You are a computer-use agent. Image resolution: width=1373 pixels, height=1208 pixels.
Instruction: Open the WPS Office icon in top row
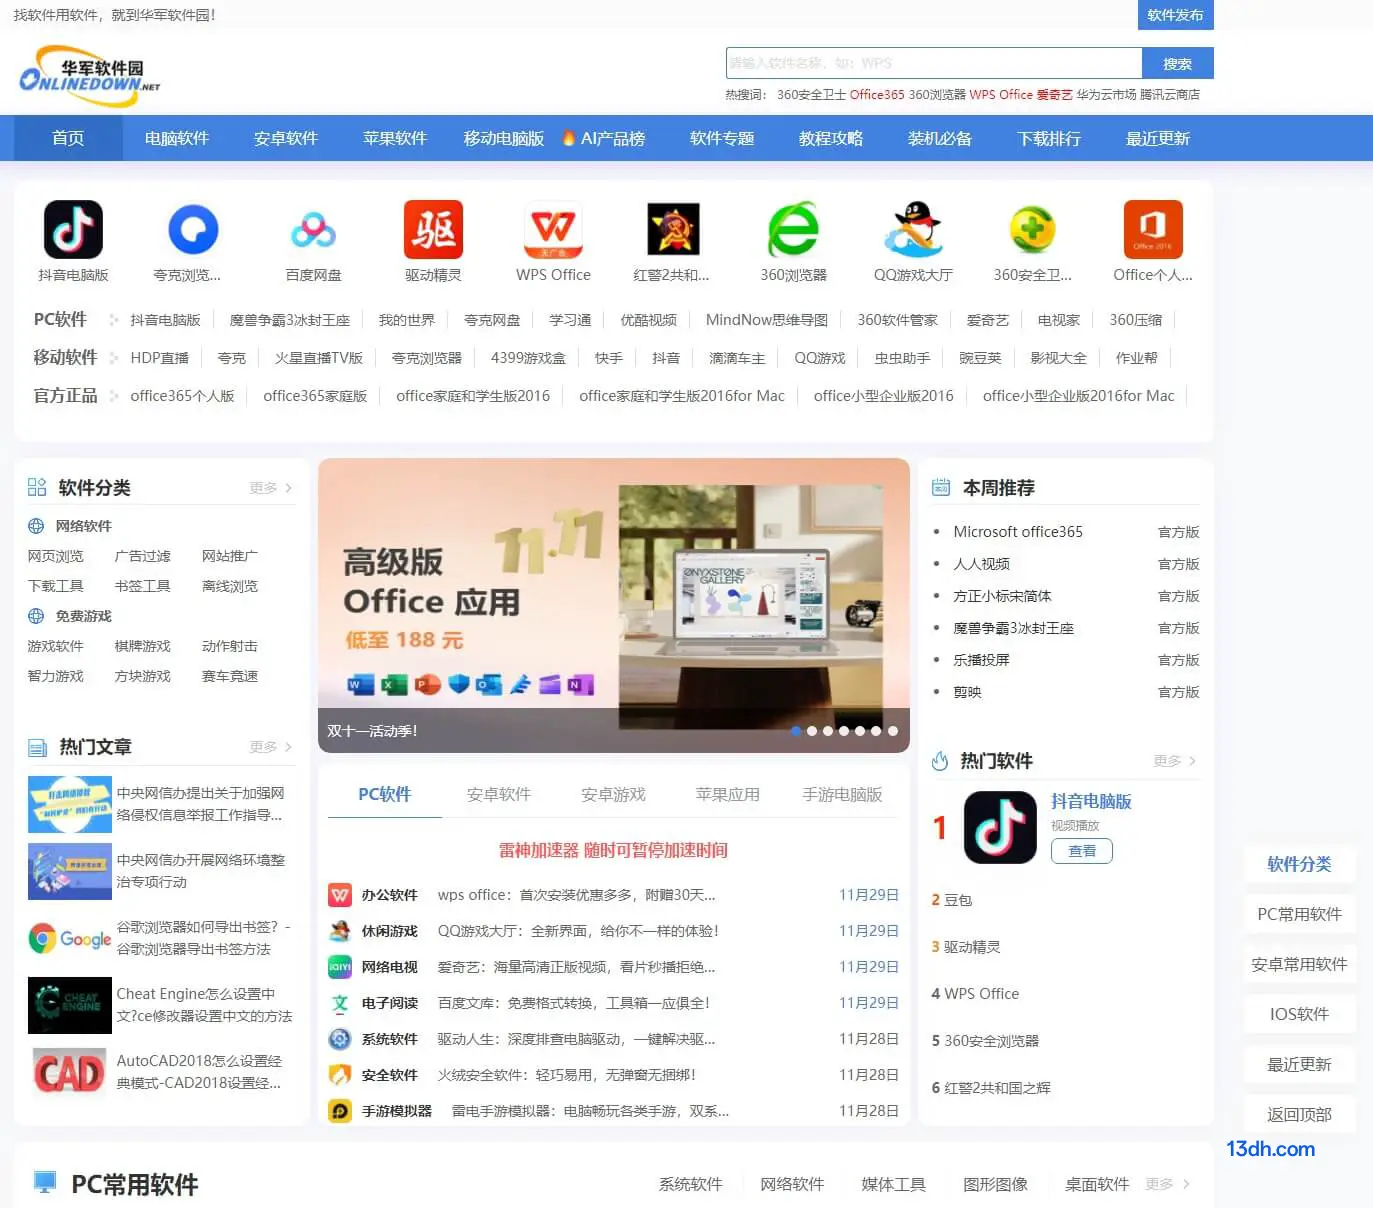click(x=553, y=229)
